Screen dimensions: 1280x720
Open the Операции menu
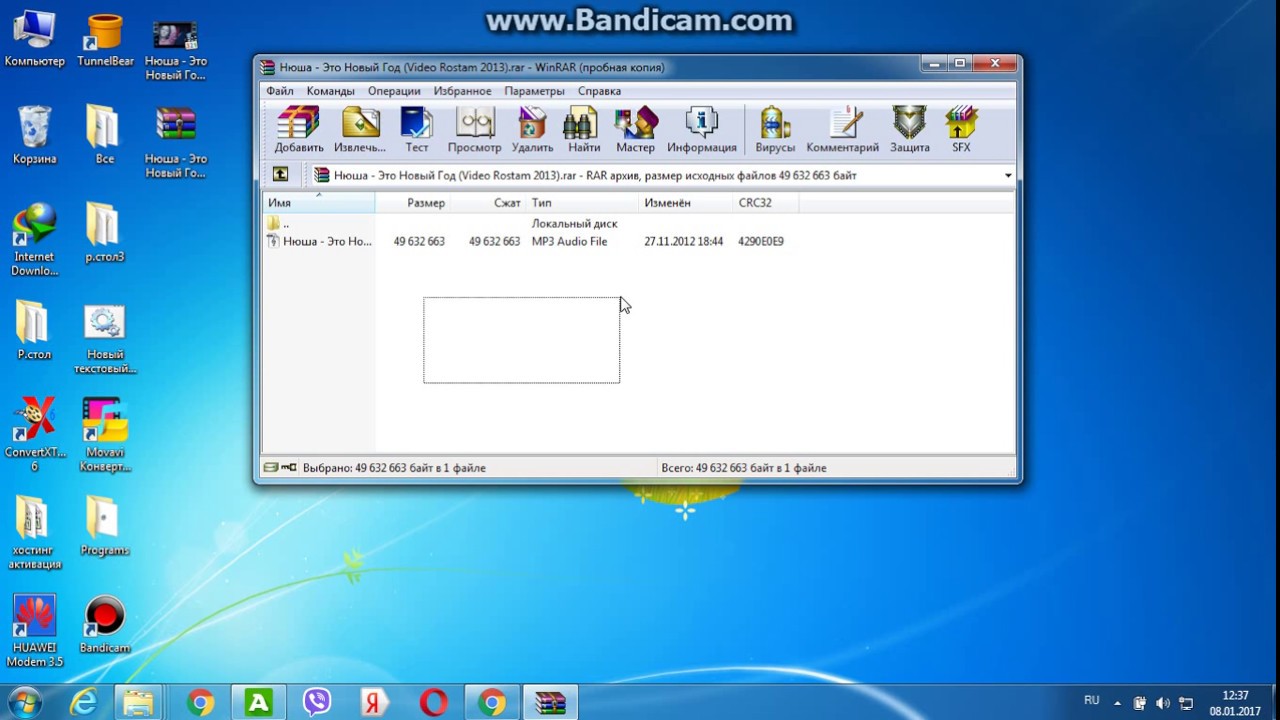[394, 91]
